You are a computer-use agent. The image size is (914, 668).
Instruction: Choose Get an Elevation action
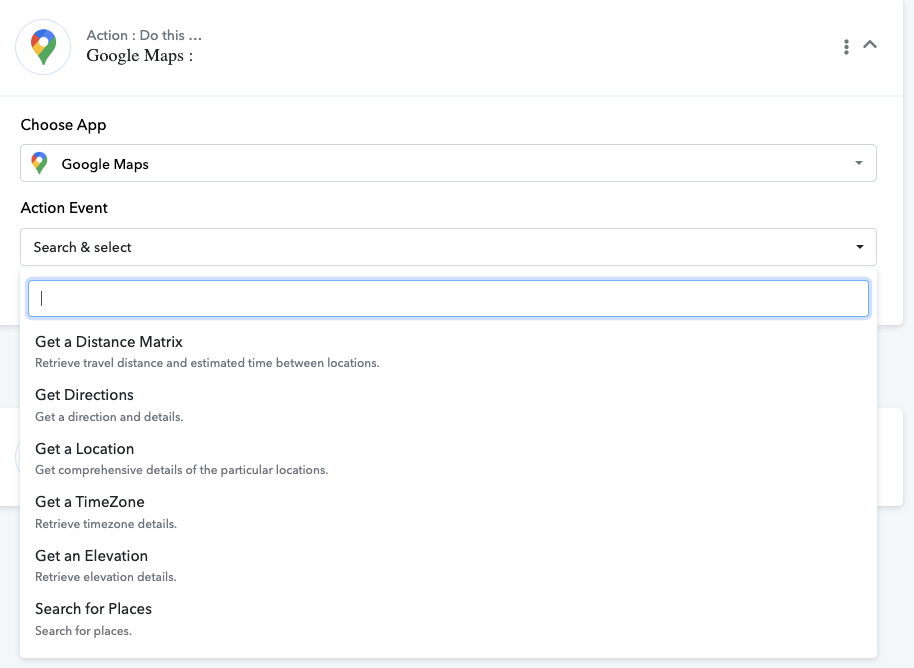click(x=448, y=566)
